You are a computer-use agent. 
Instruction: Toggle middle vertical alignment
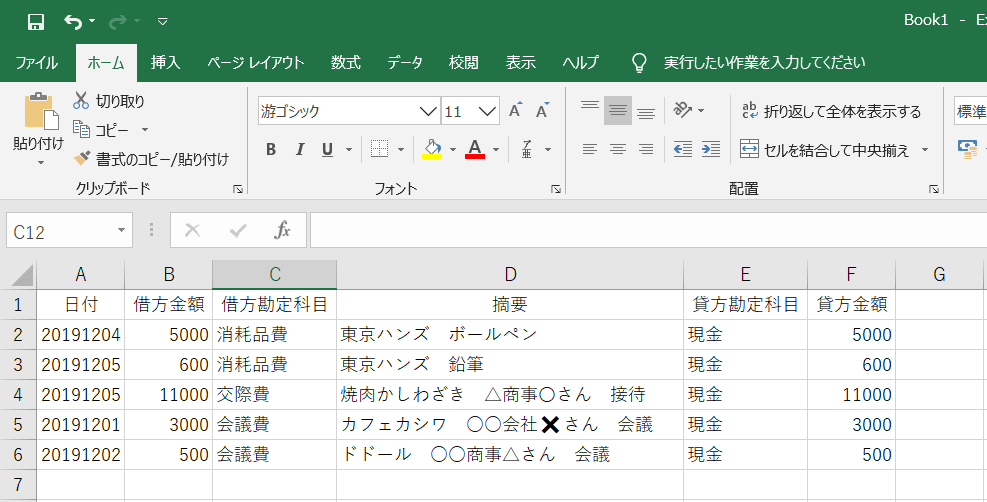(618, 111)
